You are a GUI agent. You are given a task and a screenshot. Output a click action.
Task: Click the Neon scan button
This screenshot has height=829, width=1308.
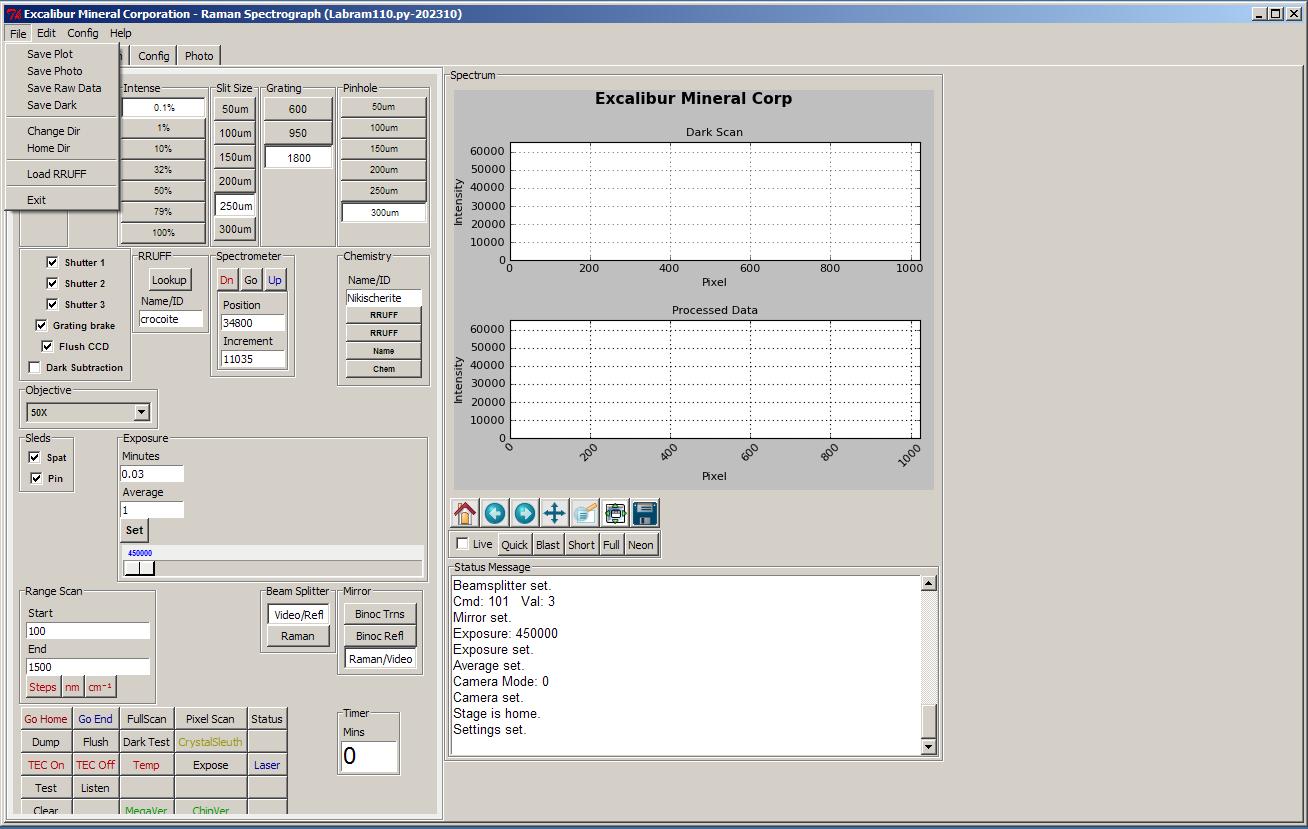641,545
